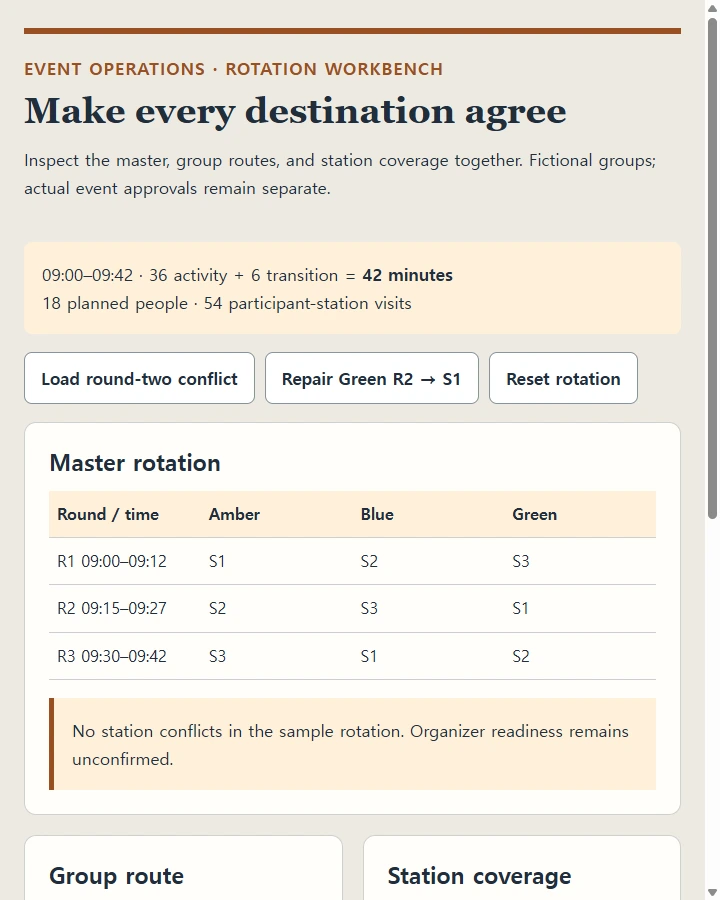
Task: Click the 42 minutes total text
Action: click(408, 275)
